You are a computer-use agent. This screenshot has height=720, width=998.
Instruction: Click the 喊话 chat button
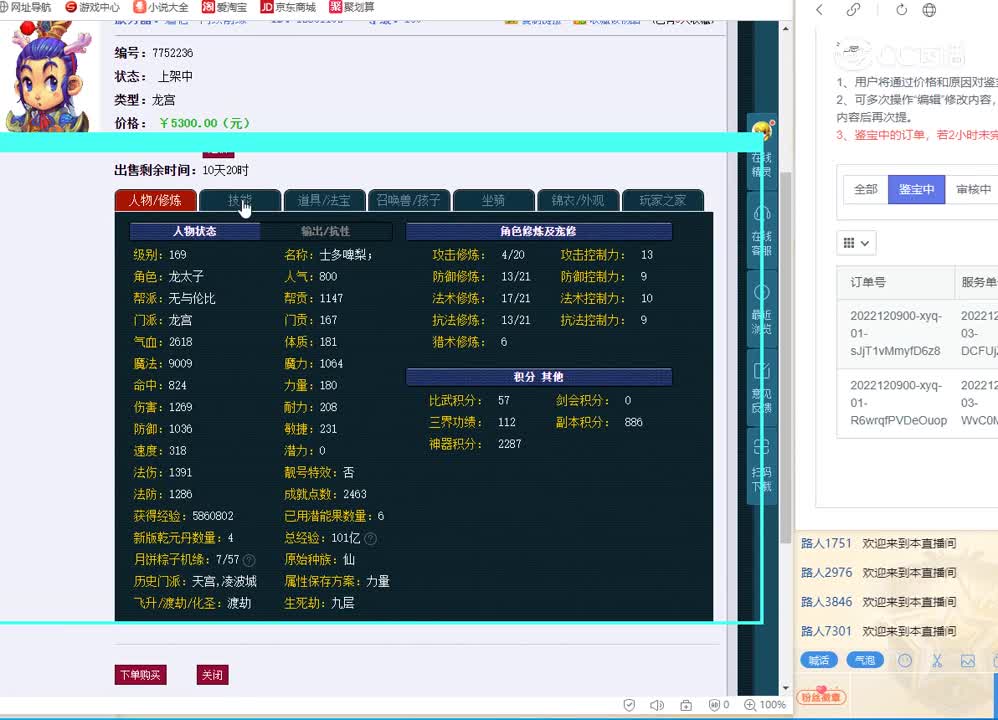pos(819,660)
